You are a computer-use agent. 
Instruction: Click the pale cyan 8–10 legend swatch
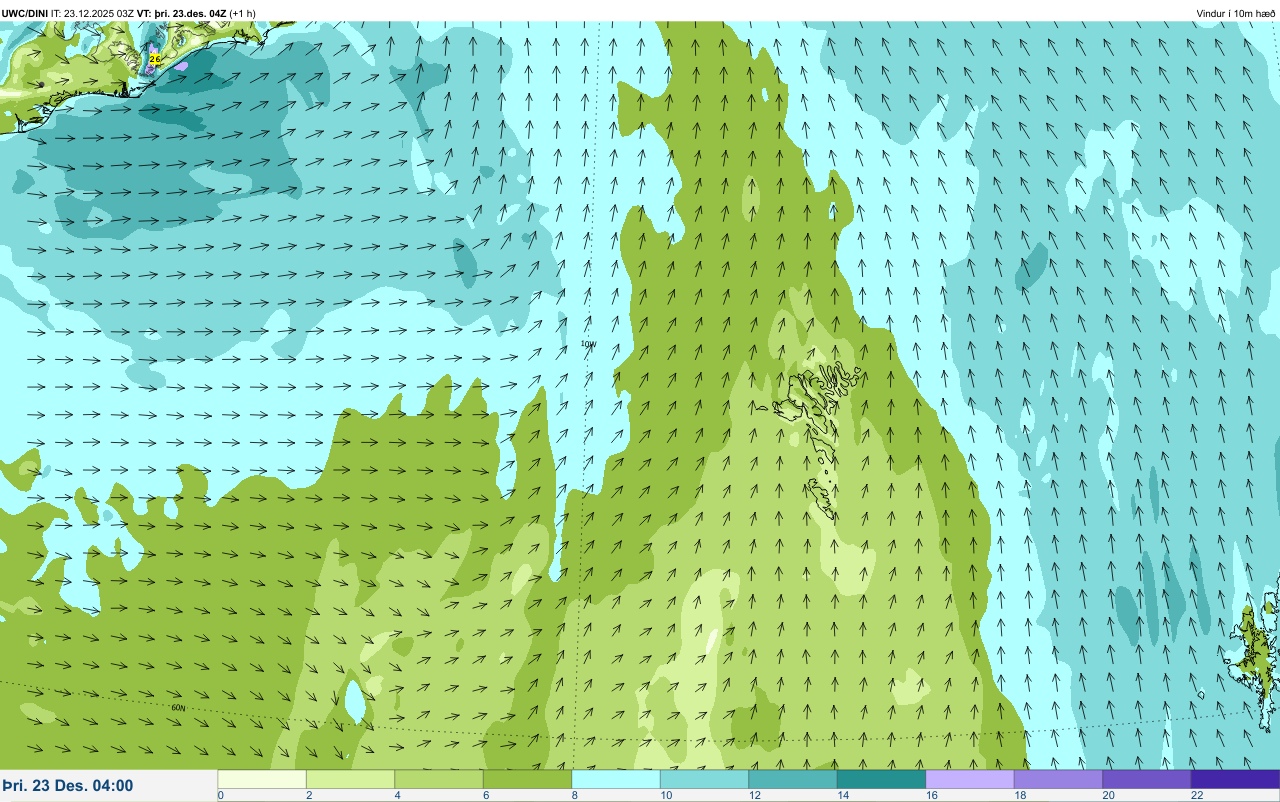point(616,779)
